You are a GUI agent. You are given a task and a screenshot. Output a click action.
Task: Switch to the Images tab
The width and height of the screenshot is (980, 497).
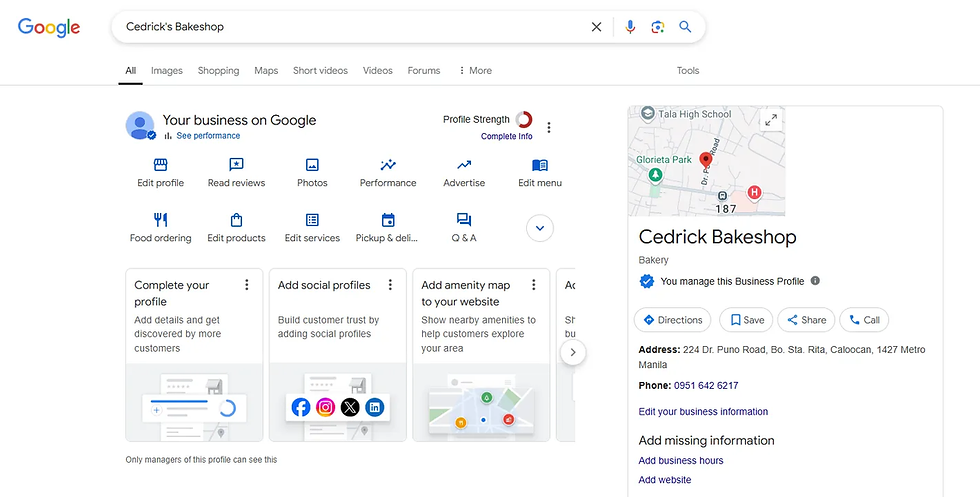(x=167, y=71)
